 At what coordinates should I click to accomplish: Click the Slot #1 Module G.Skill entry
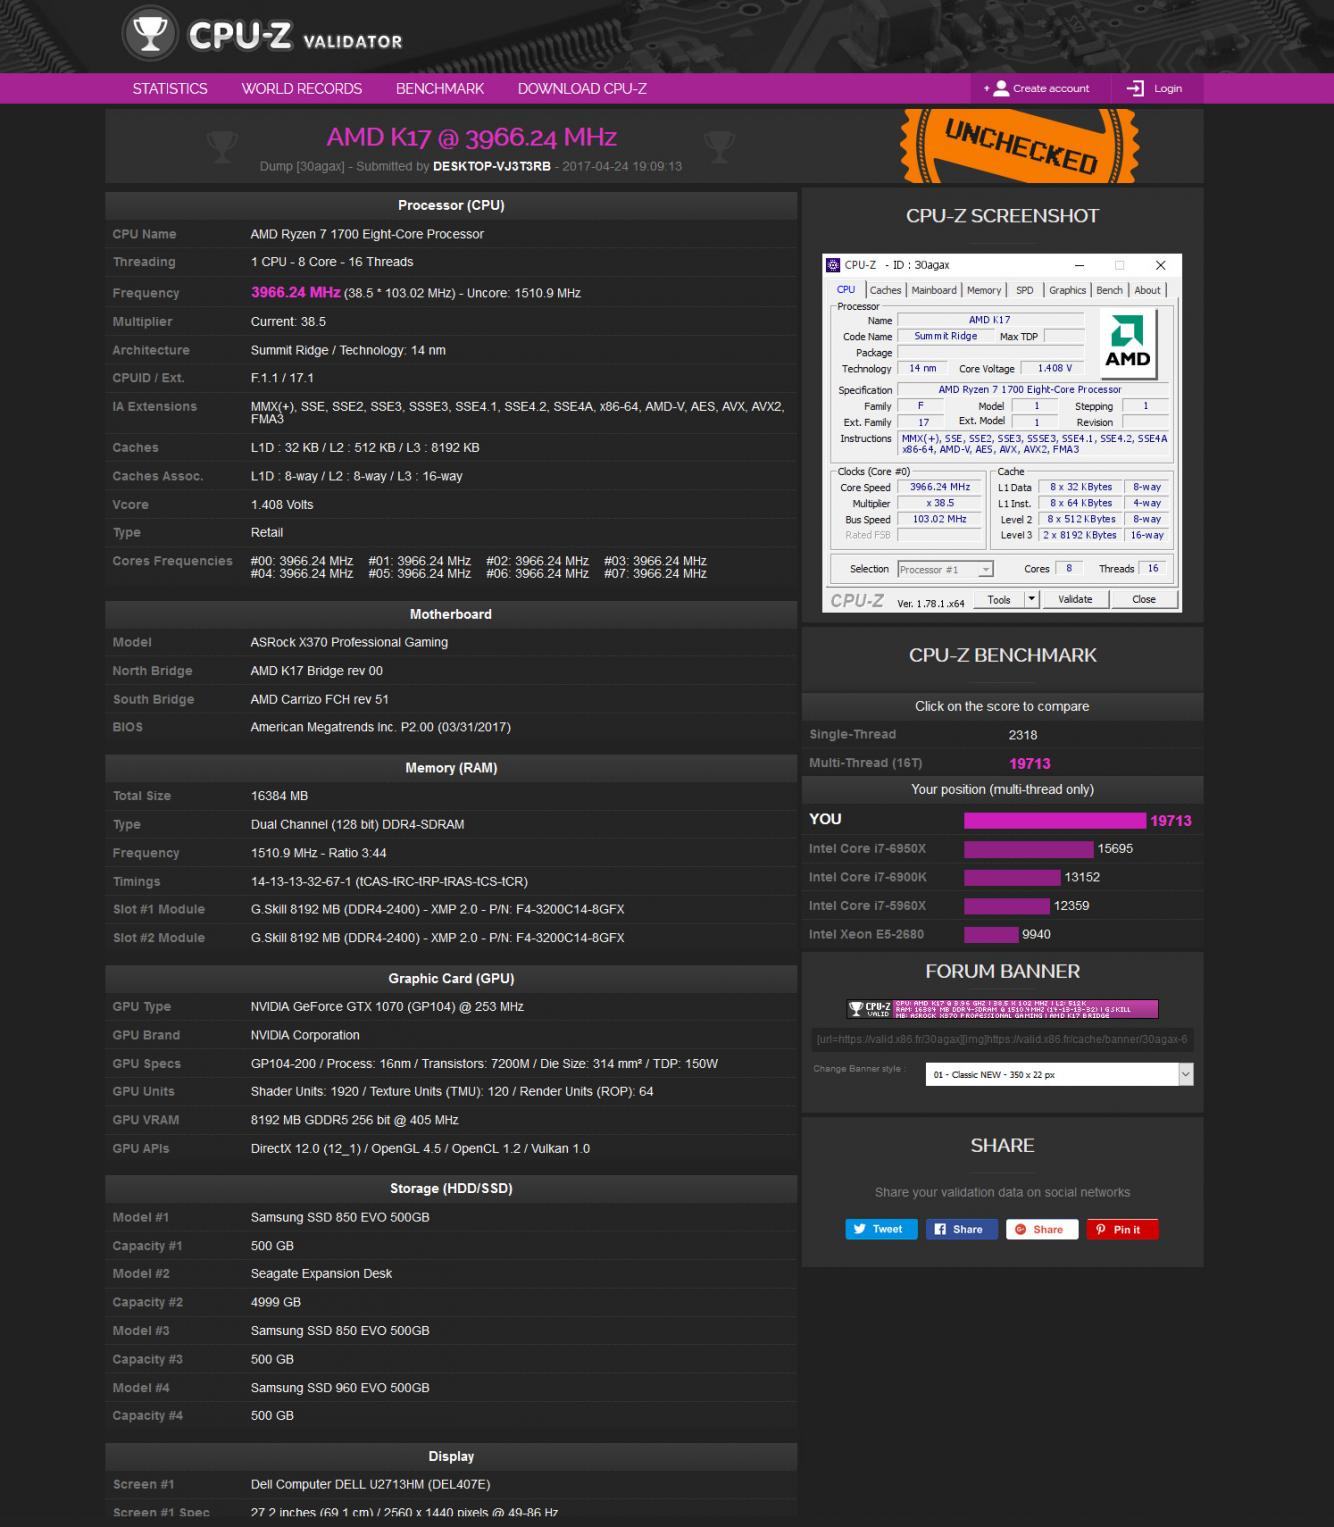(437, 909)
